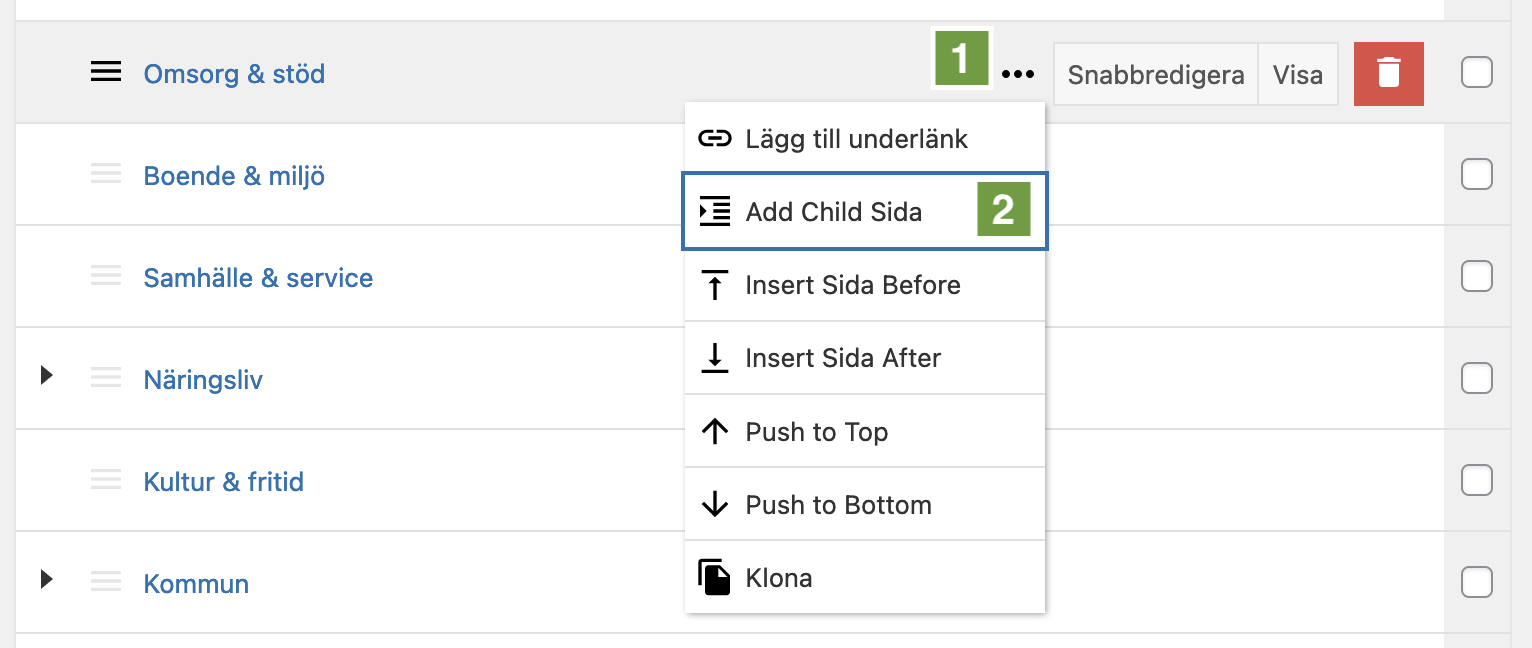Viewport: 1532px width, 648px height.
Task: Tick the checkbox for Omsorg & stöd row
Action: pos(1477,73)
